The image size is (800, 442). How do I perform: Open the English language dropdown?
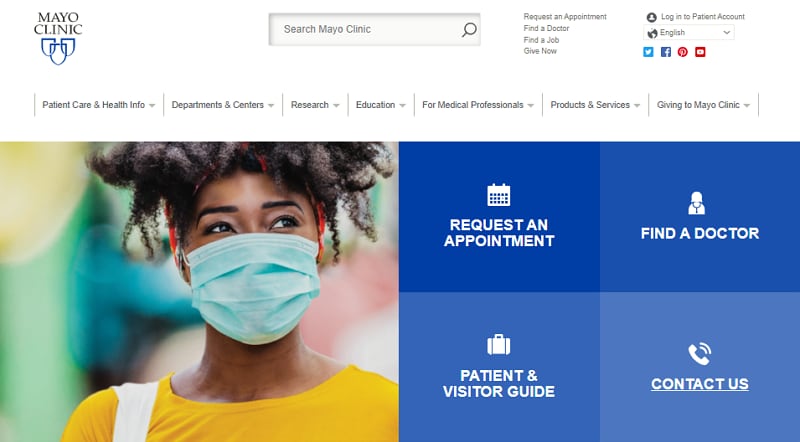689,33
